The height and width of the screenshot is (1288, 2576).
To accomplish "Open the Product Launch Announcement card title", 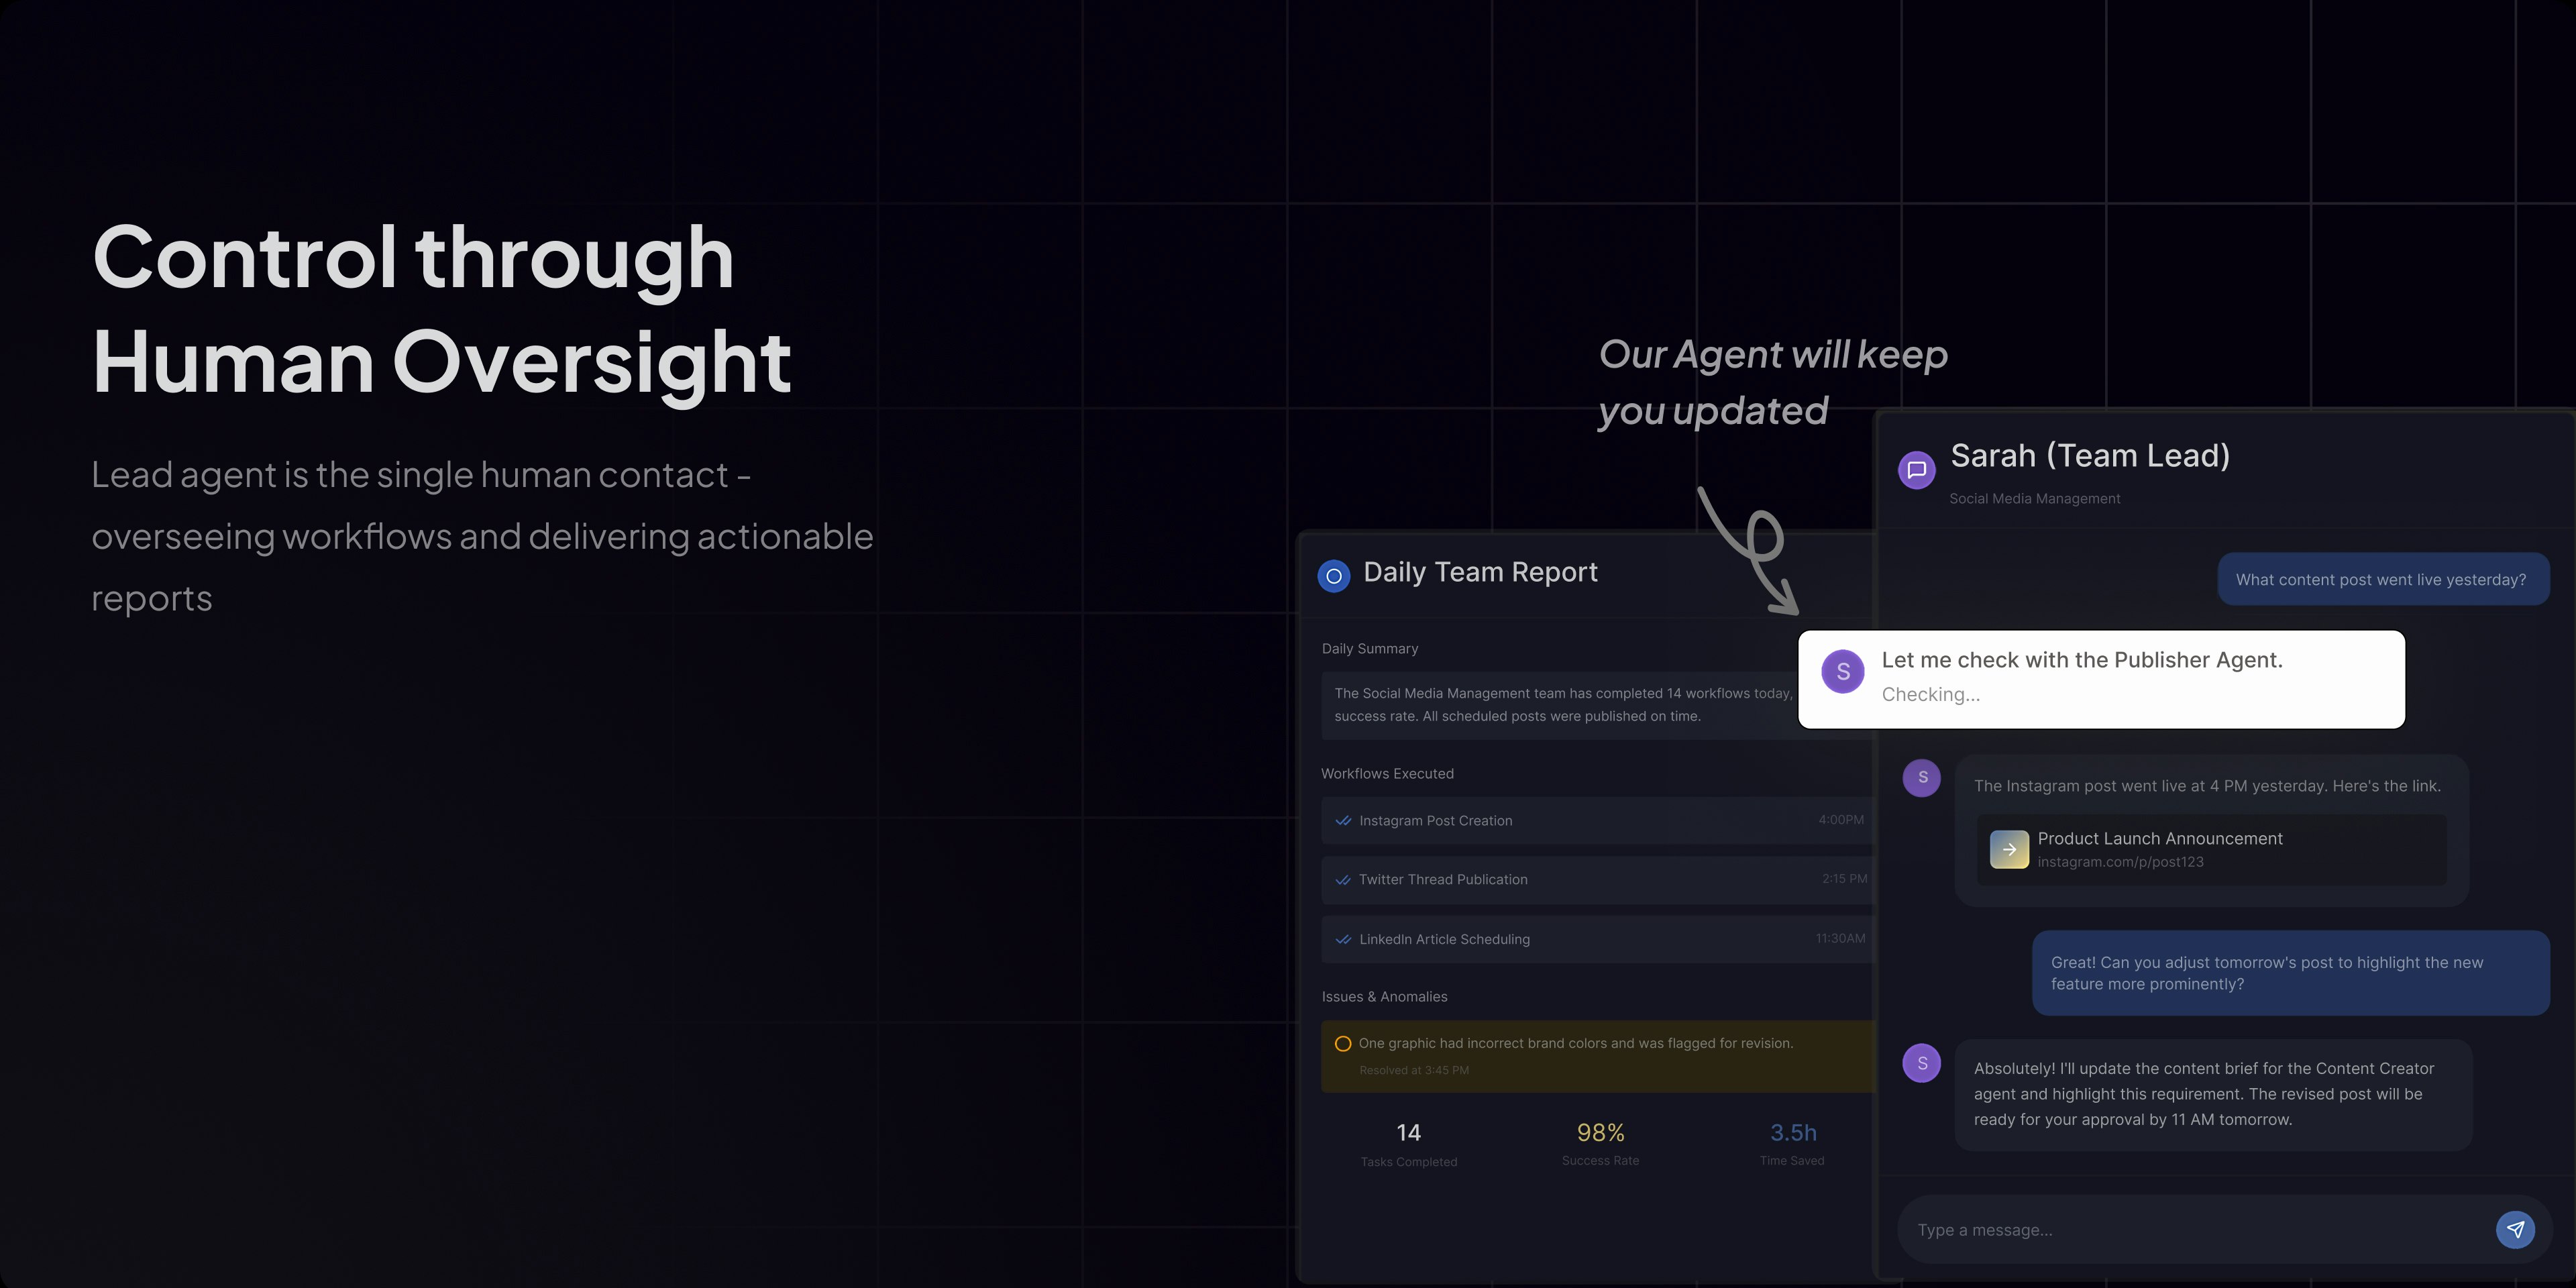I will pos(2160,838).
